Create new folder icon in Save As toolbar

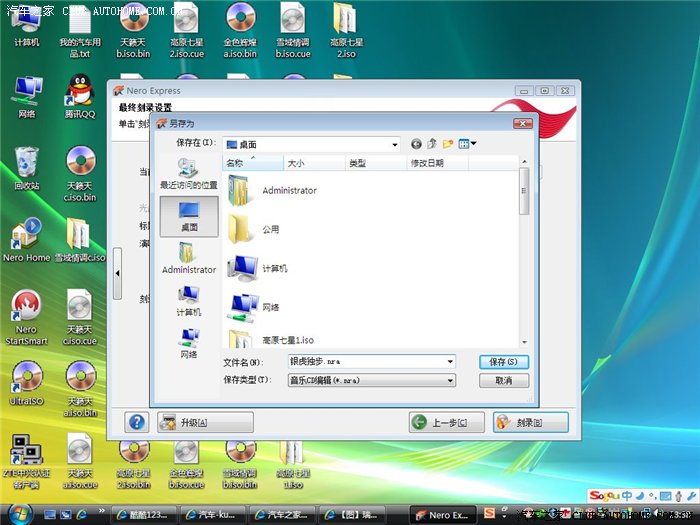(x=448, y=144)
